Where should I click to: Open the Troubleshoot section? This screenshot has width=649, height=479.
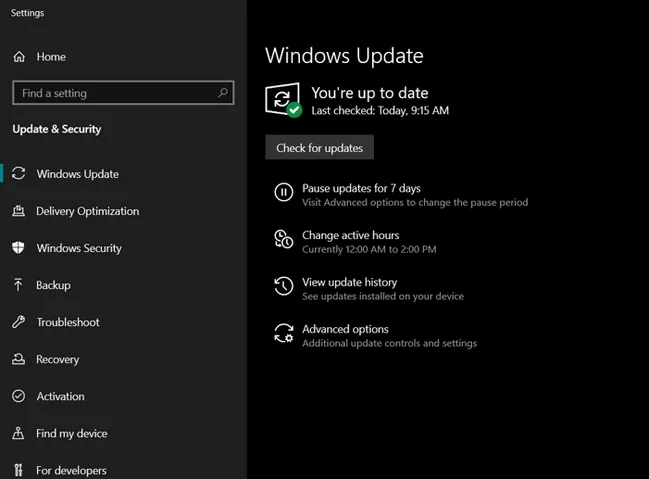click(68, 322)
